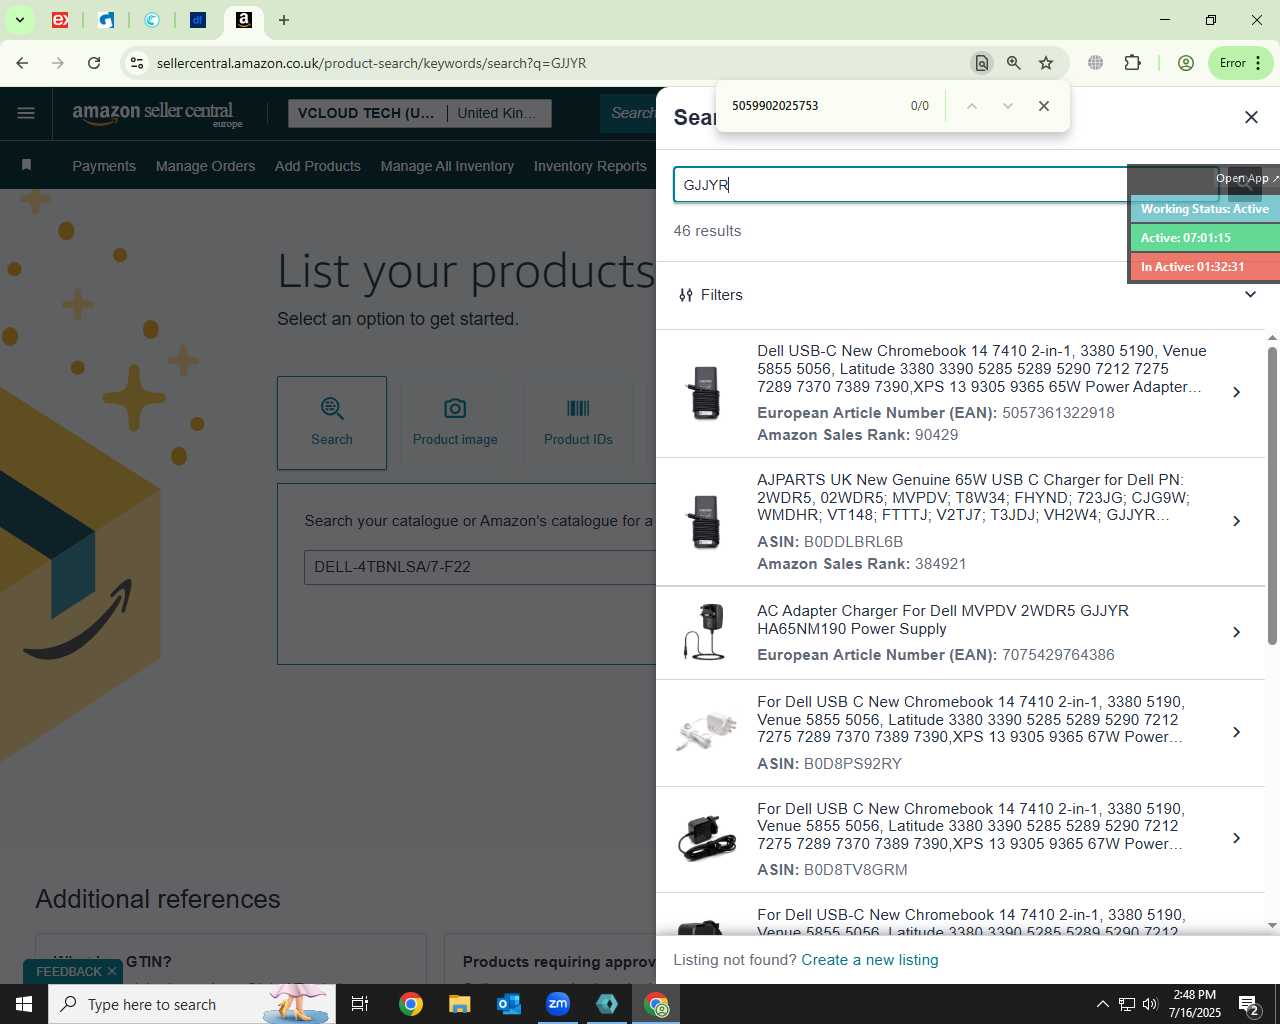Click Working Status: Active label

click(1205, 209)
